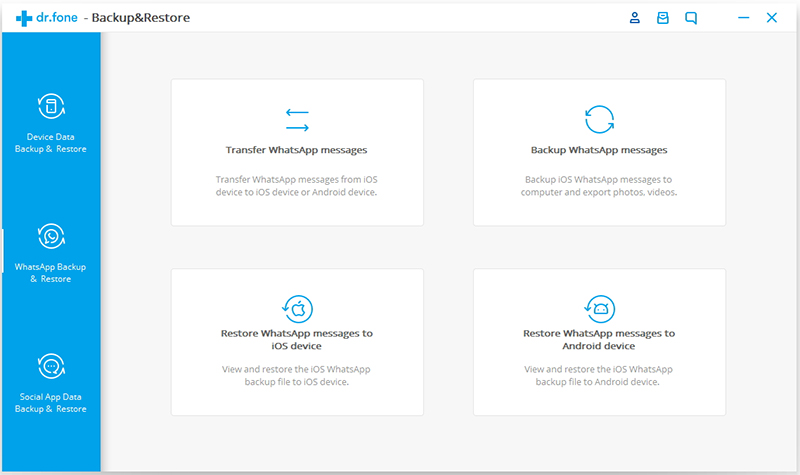Click 'Device Data Backup & Restore' sidebar label
This screenshot has width=800, height=475.
pos(51,143)
